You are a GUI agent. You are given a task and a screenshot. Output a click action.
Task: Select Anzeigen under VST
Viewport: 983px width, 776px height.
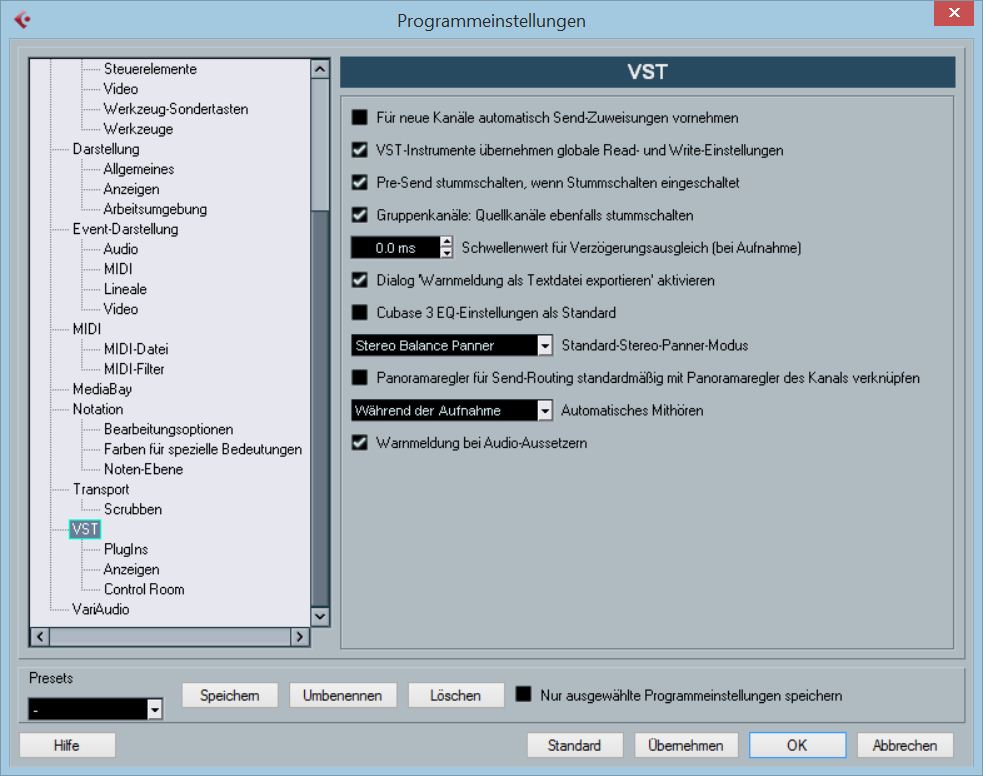tap(132, 569)
